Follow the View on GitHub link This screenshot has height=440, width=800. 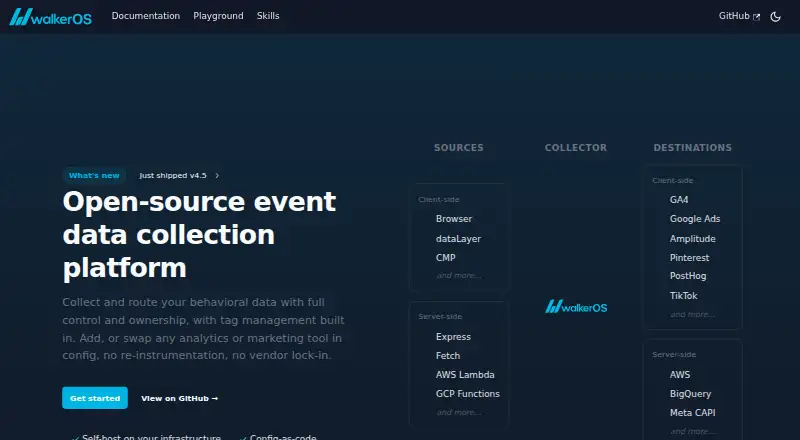(x=180, y=398)
